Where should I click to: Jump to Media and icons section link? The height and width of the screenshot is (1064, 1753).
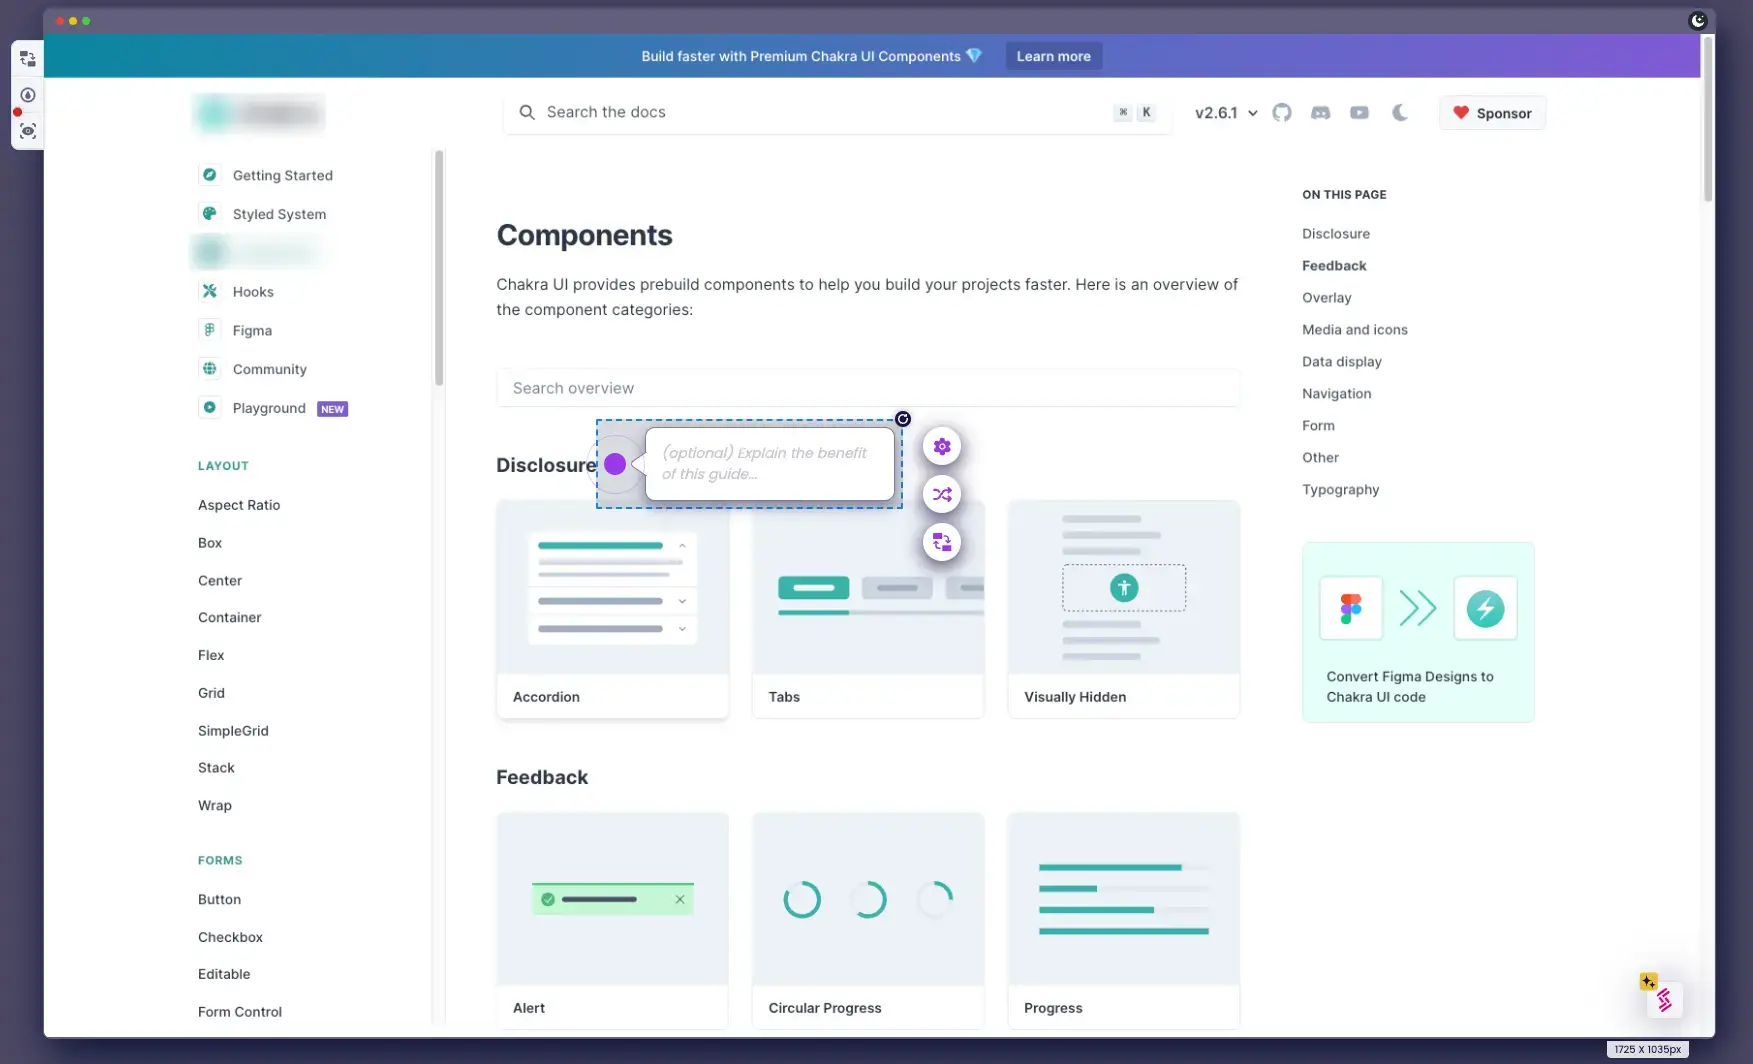click(1354, 330)
